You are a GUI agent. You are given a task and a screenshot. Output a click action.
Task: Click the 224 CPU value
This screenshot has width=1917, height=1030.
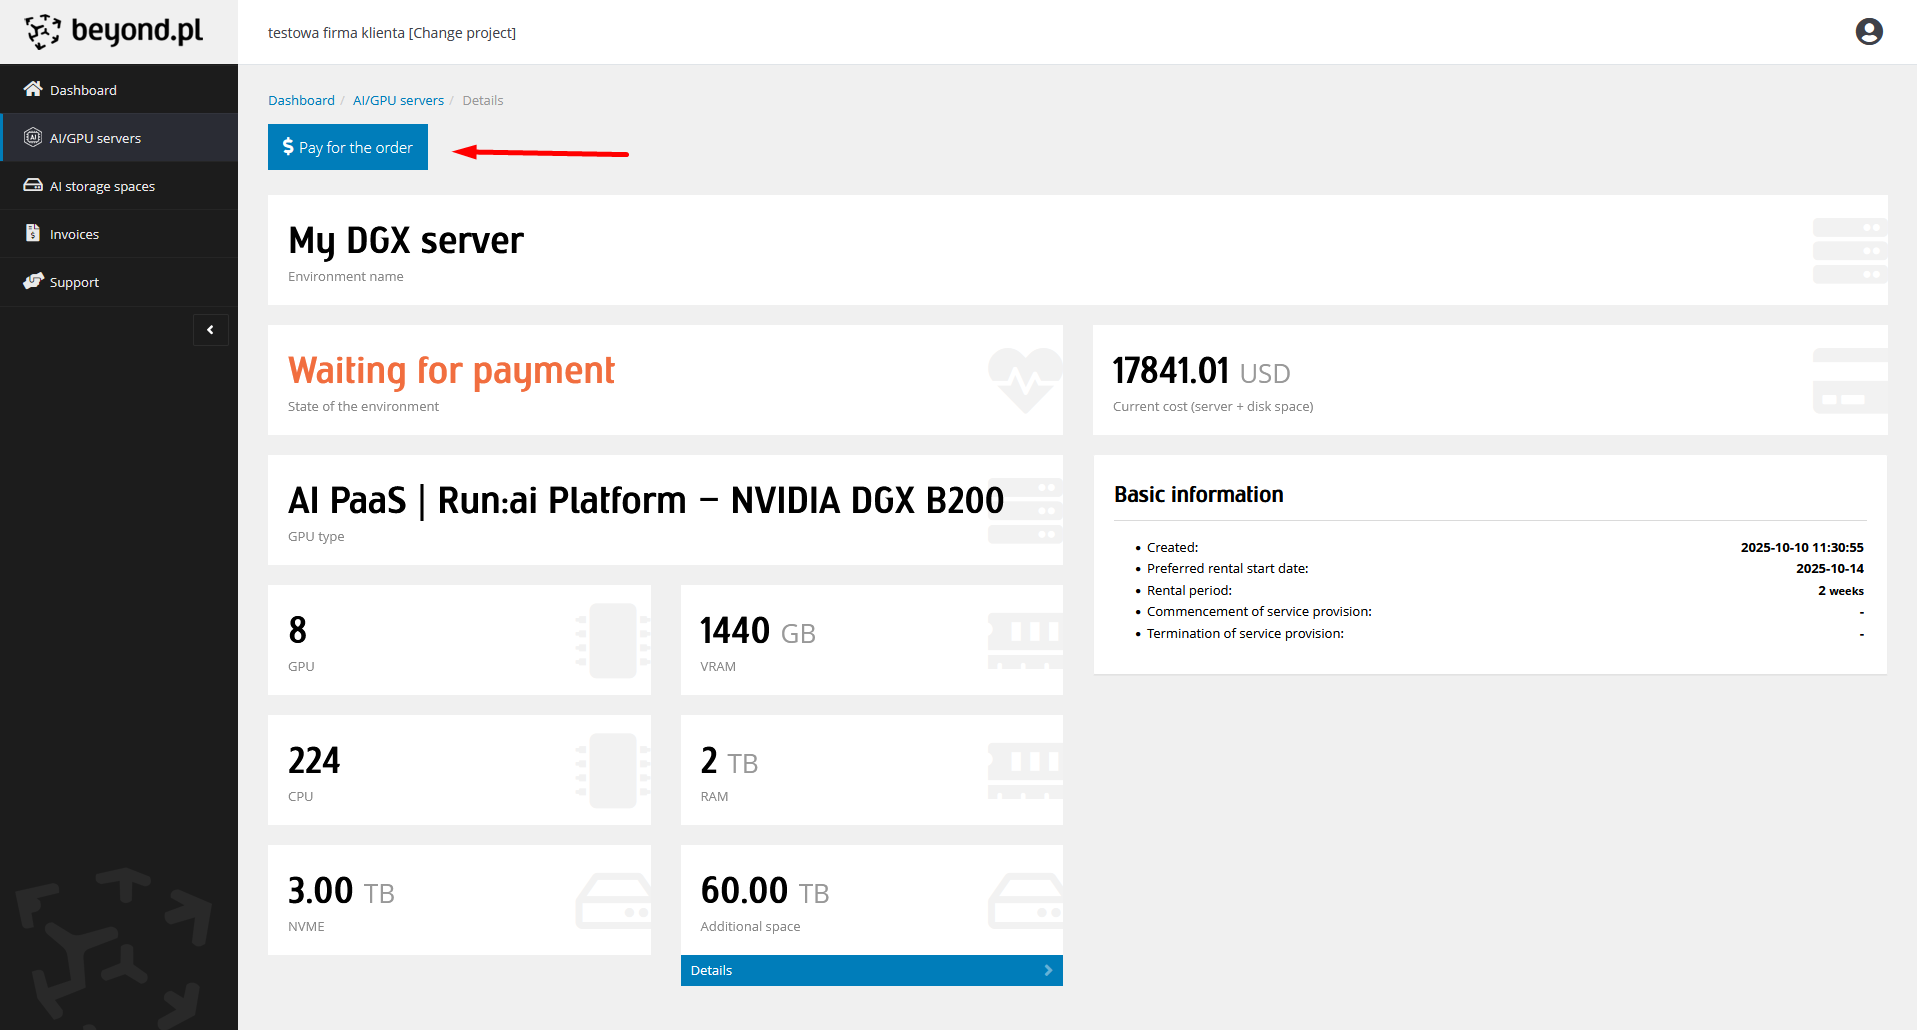point(314,761)
